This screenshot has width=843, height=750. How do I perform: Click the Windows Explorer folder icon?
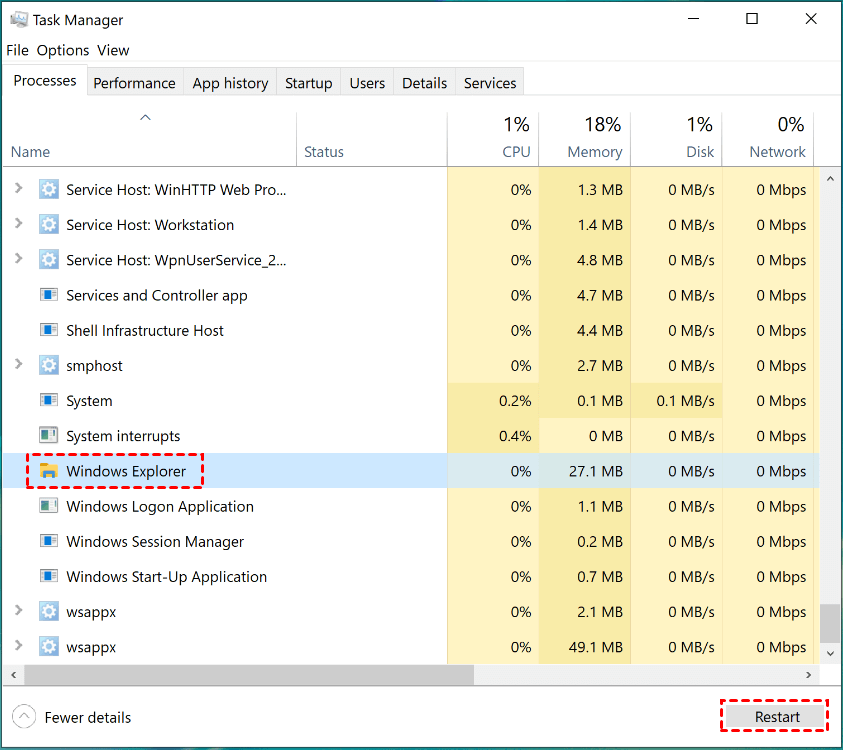(x=49, y=471)
